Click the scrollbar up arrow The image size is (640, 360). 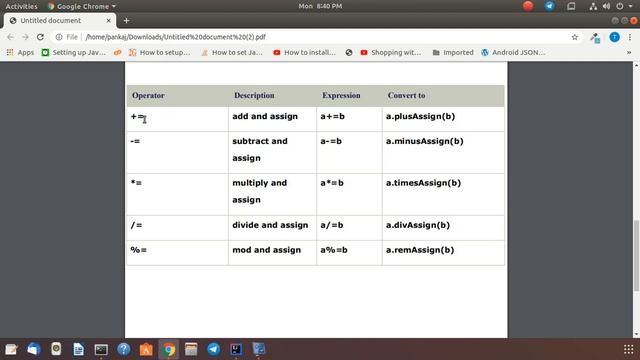click(x=636, y=65)
